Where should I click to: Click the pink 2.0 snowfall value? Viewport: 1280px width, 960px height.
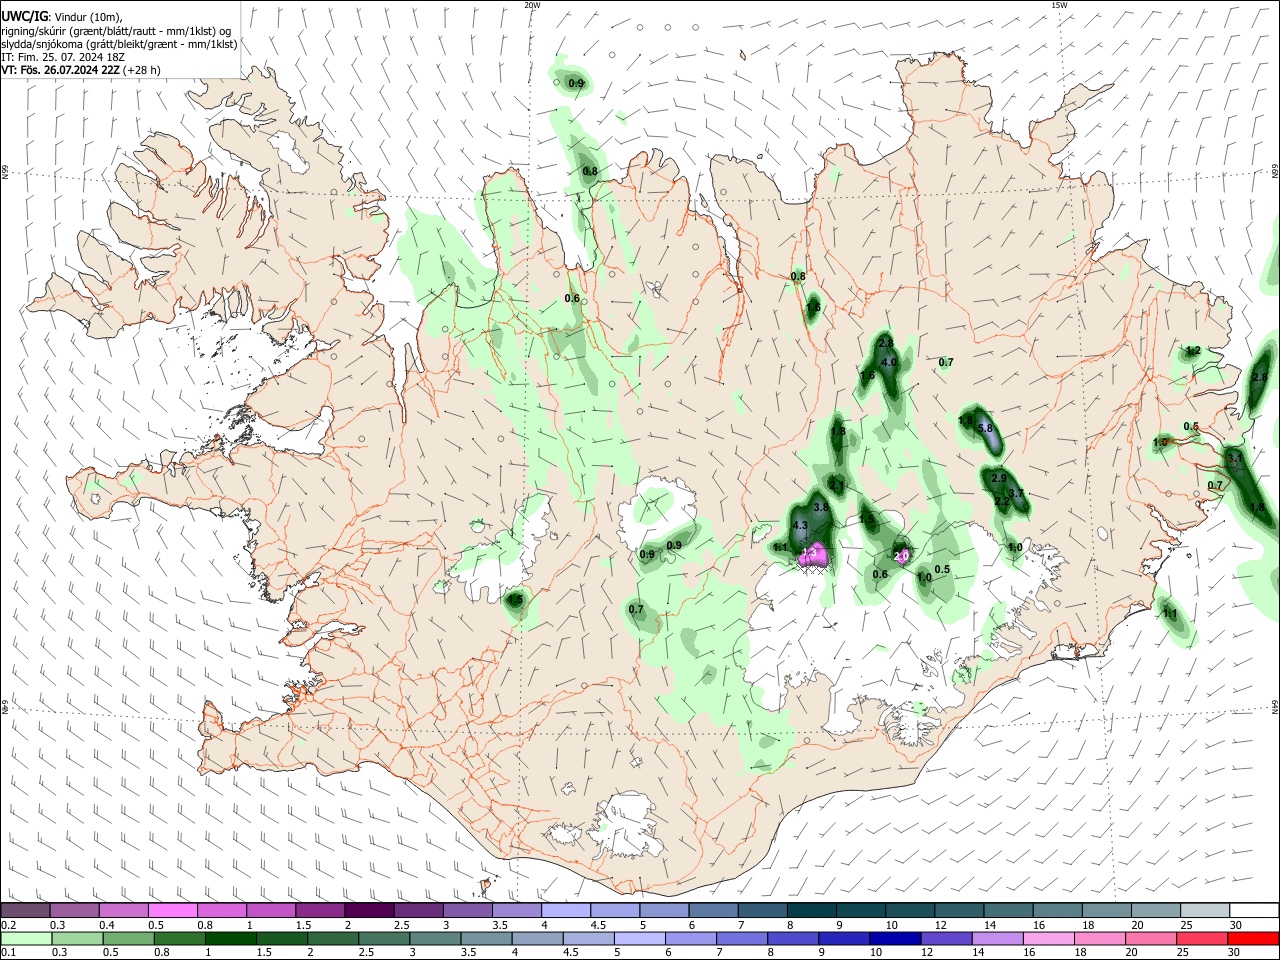pos(901,556)
